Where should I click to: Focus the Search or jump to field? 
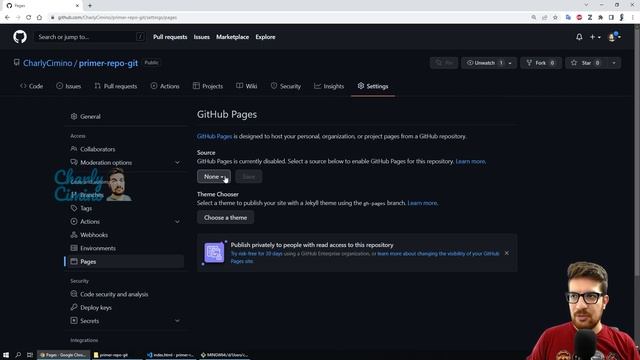pyautogui.click(x=90, y=37)
